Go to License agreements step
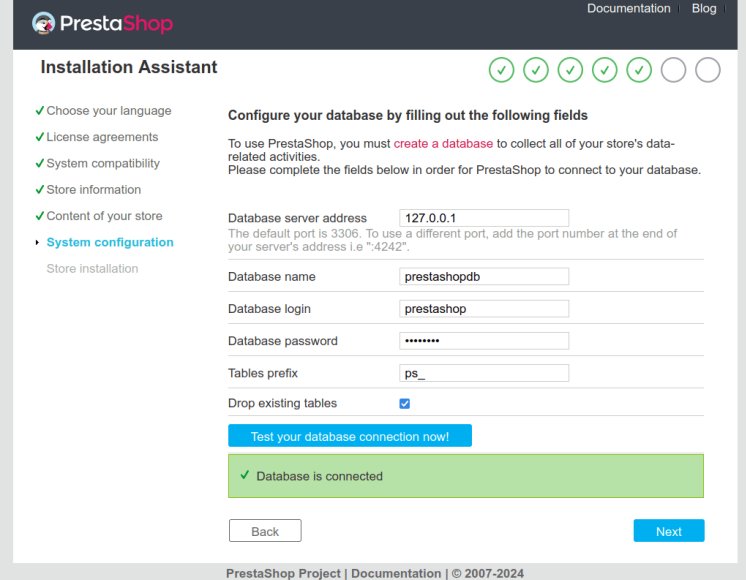Viewport: 746px width, 580px height. (102, 137)
